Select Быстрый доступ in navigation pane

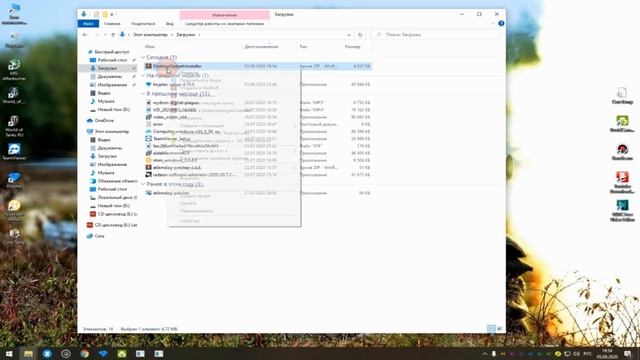111,52
